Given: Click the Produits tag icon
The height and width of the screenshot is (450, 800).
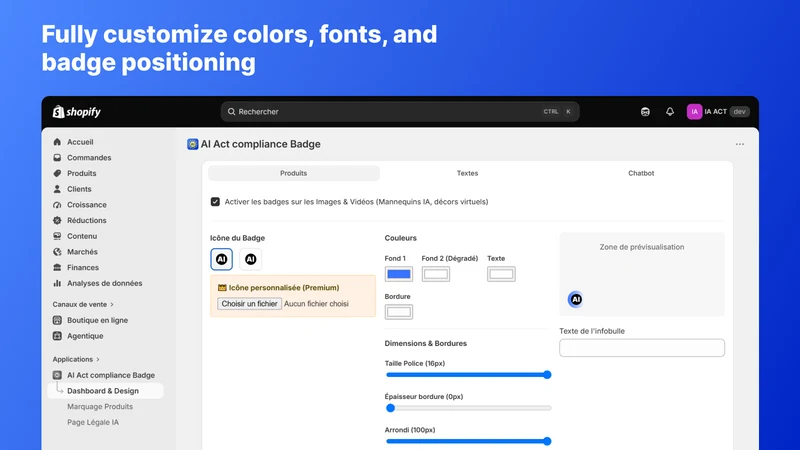Looking at the screenshot, I should point(57,173).
